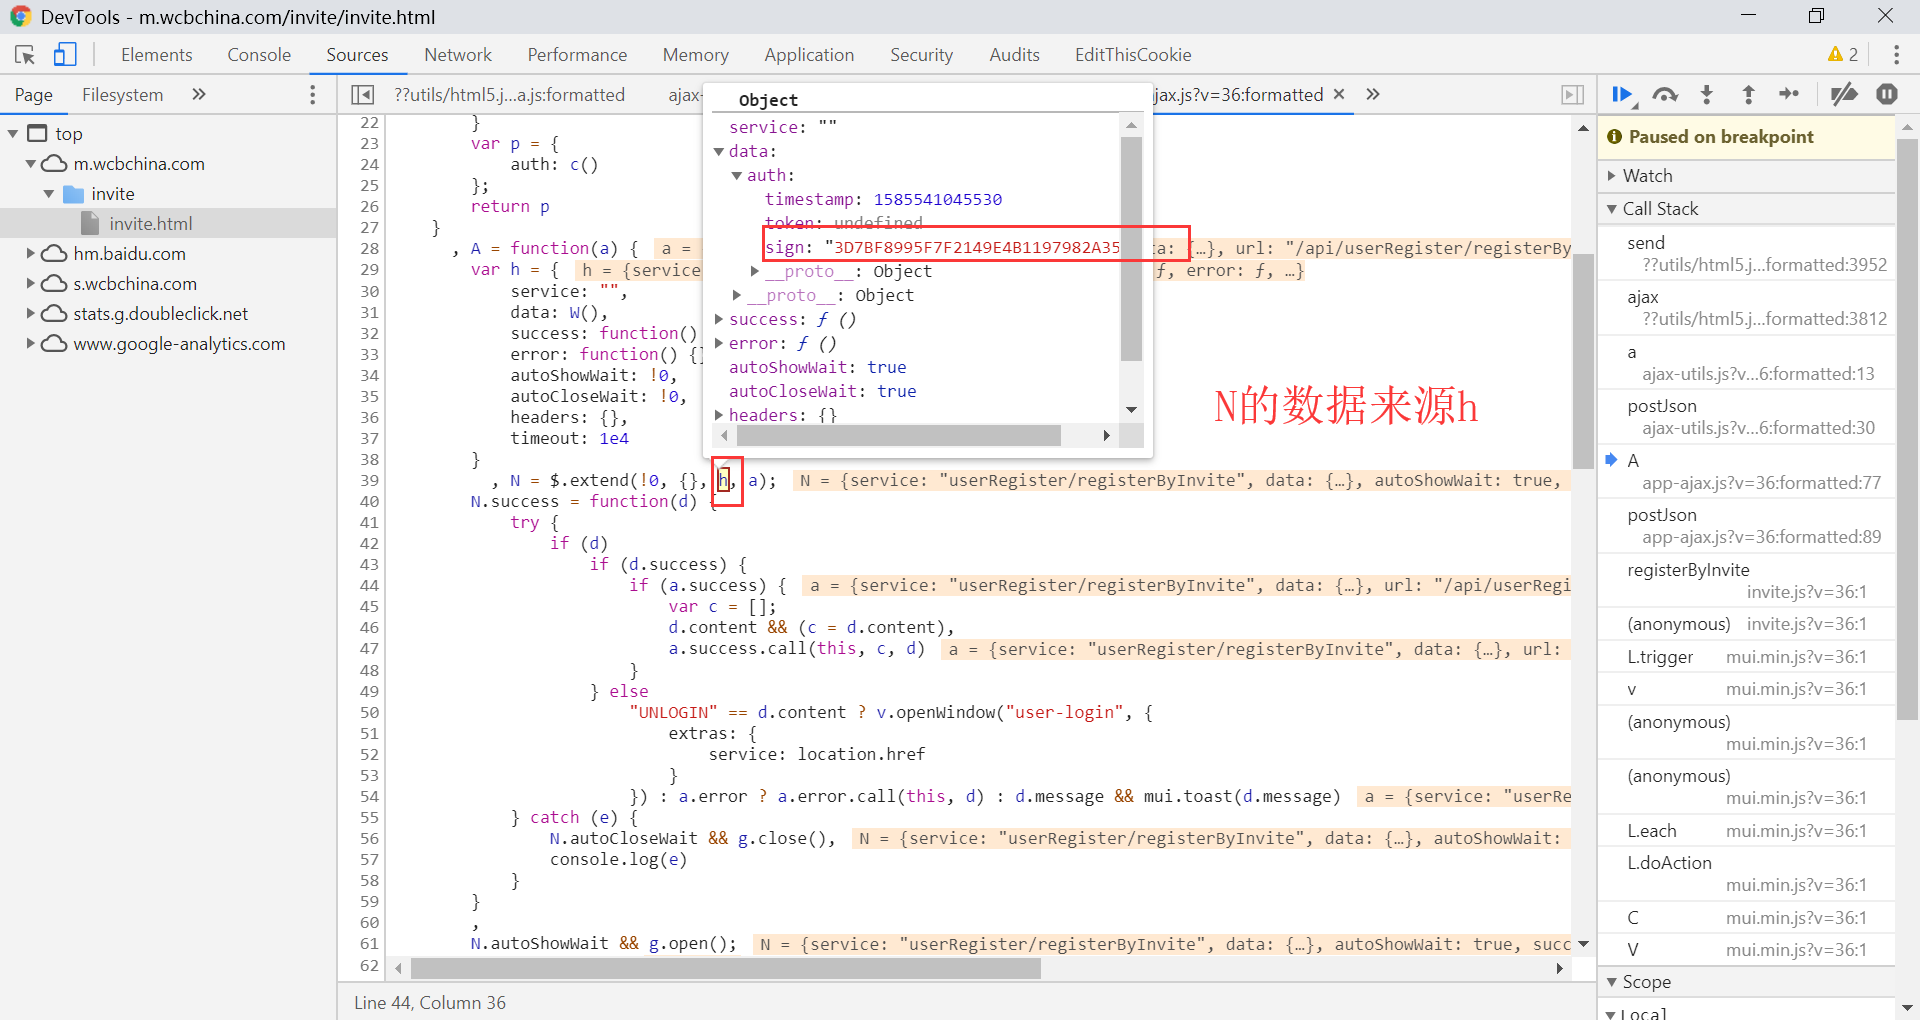Click the code editor vertical scrollbar
This screenshot has width=1920, height=1020.
1583,362
